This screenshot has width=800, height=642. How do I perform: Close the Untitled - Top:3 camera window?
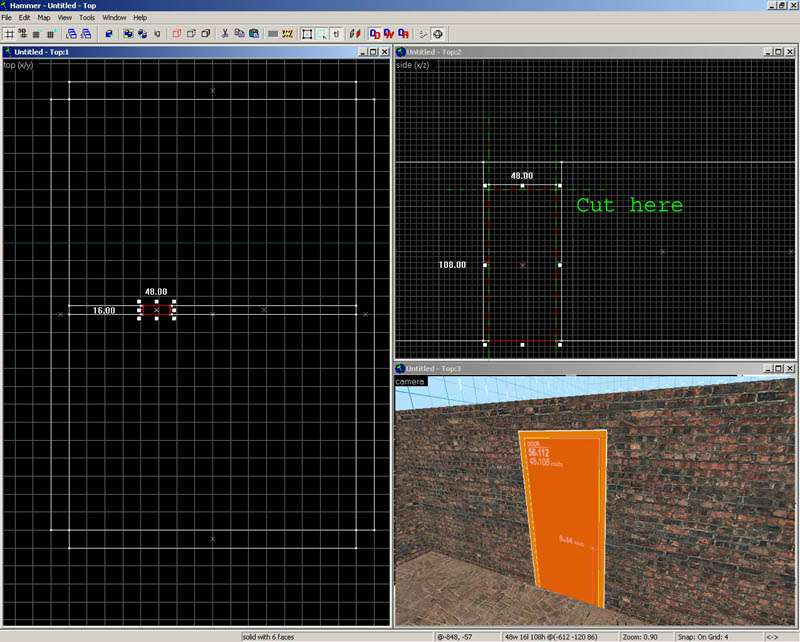[x=791, y=369]
